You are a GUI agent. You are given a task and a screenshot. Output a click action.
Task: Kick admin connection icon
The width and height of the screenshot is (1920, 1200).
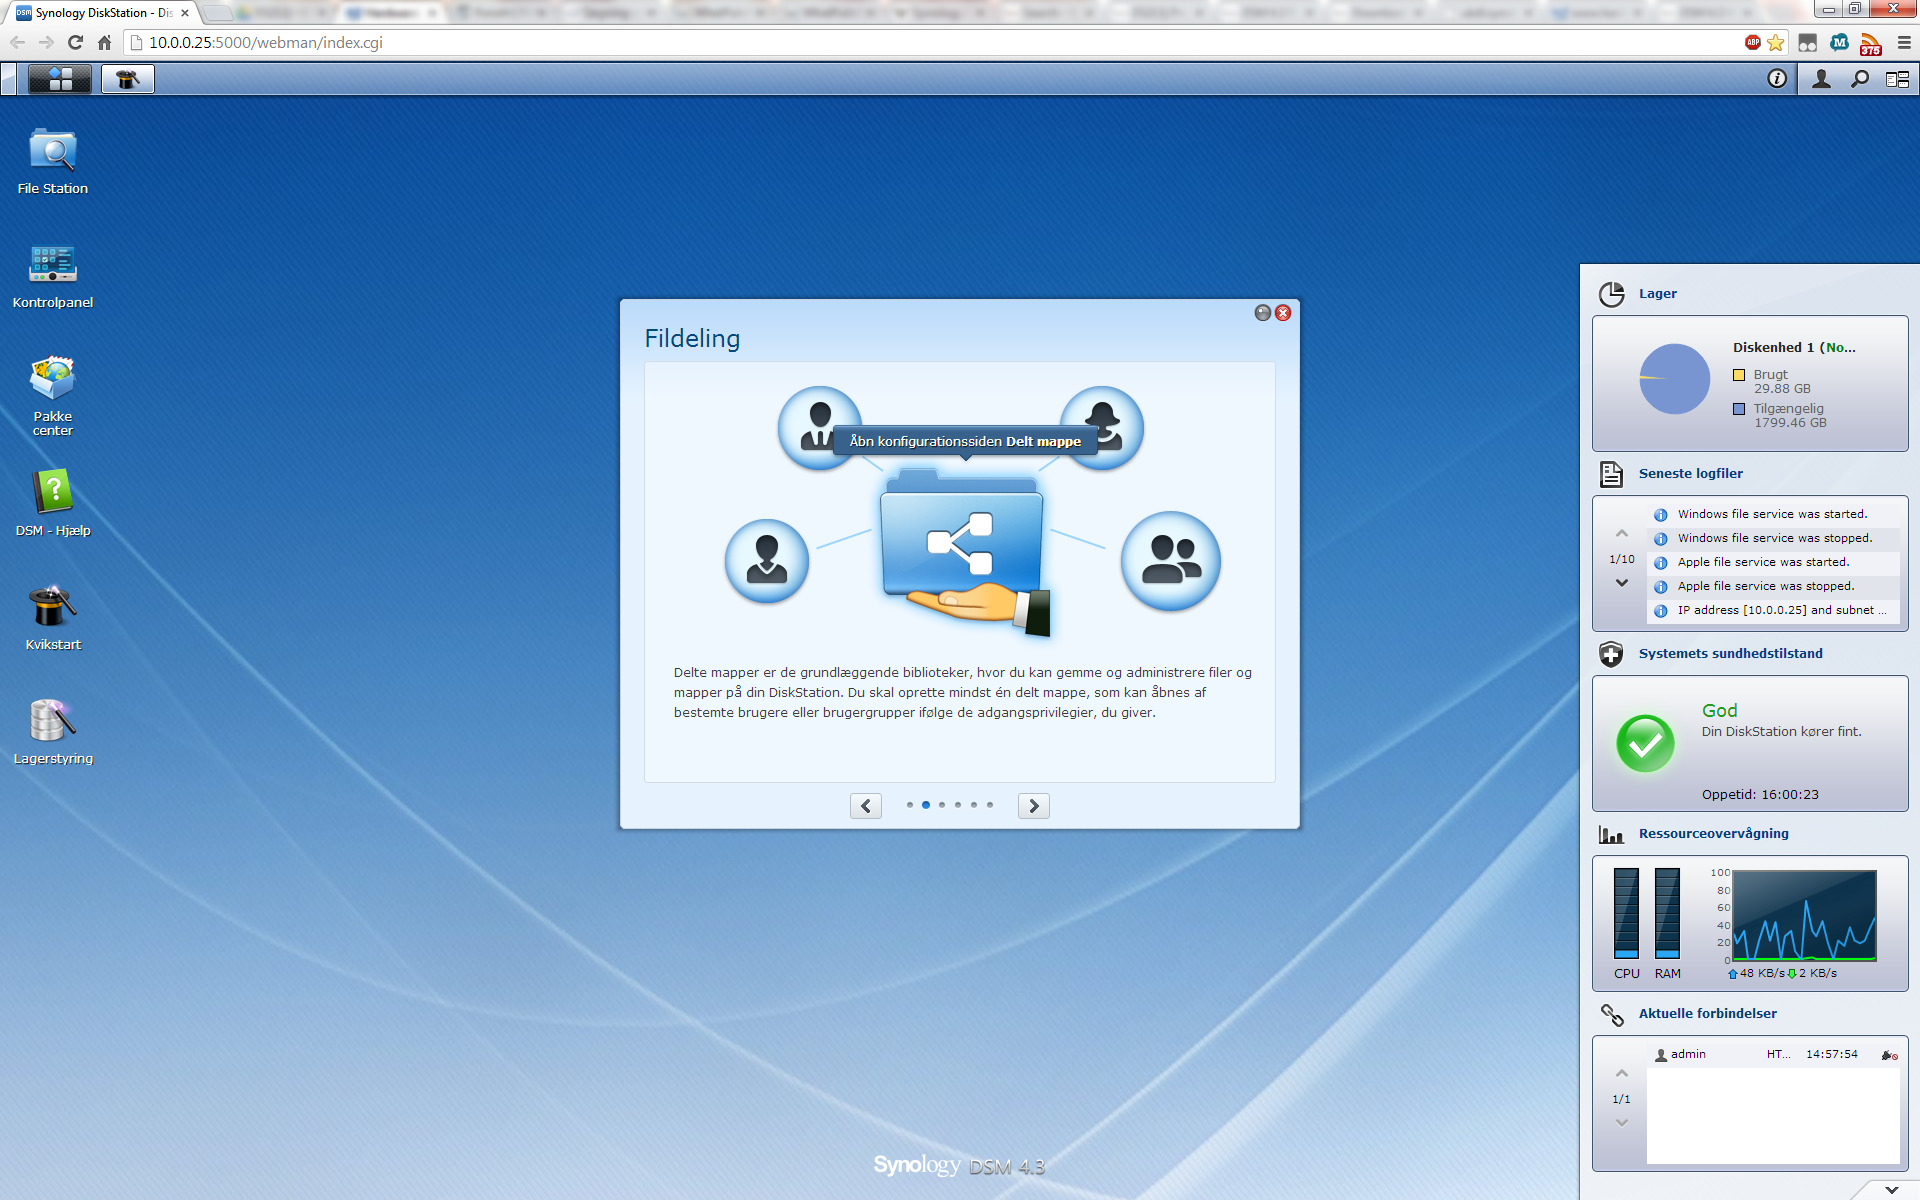click(1889, 1055)
